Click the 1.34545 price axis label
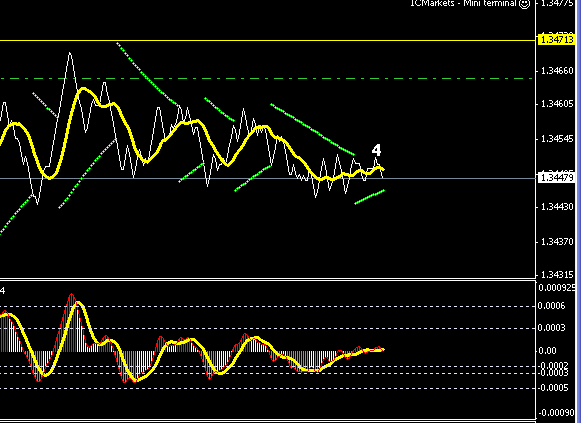This screenshot has width=581, height=423. pyautogui.click(x=557, y=139)
